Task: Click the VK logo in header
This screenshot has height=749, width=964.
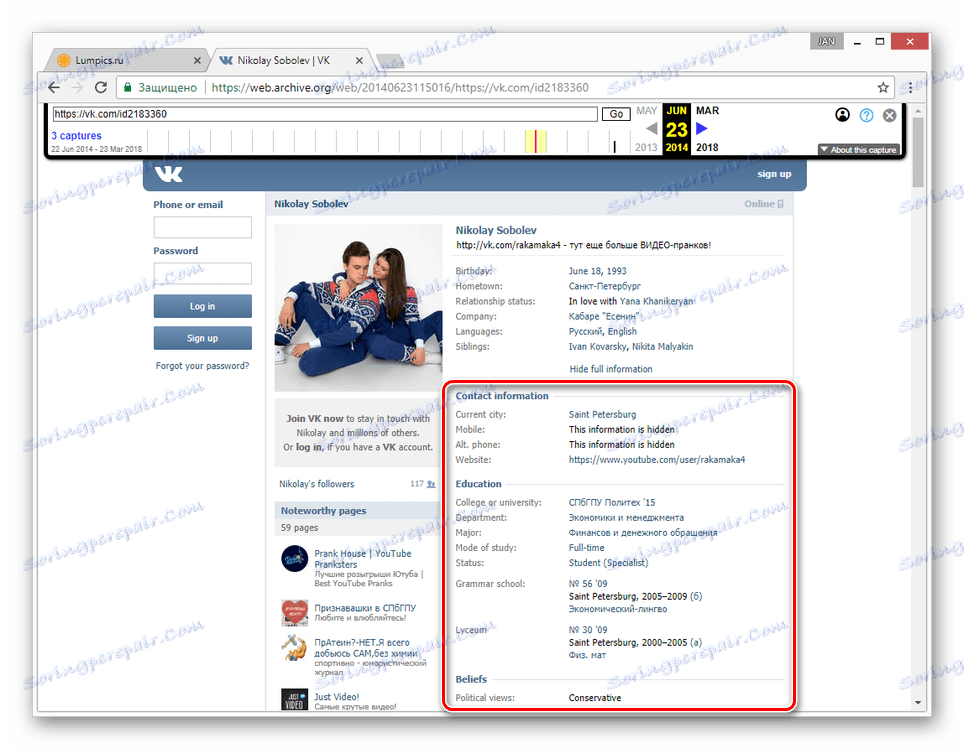Action: click(x=168, y=174)
